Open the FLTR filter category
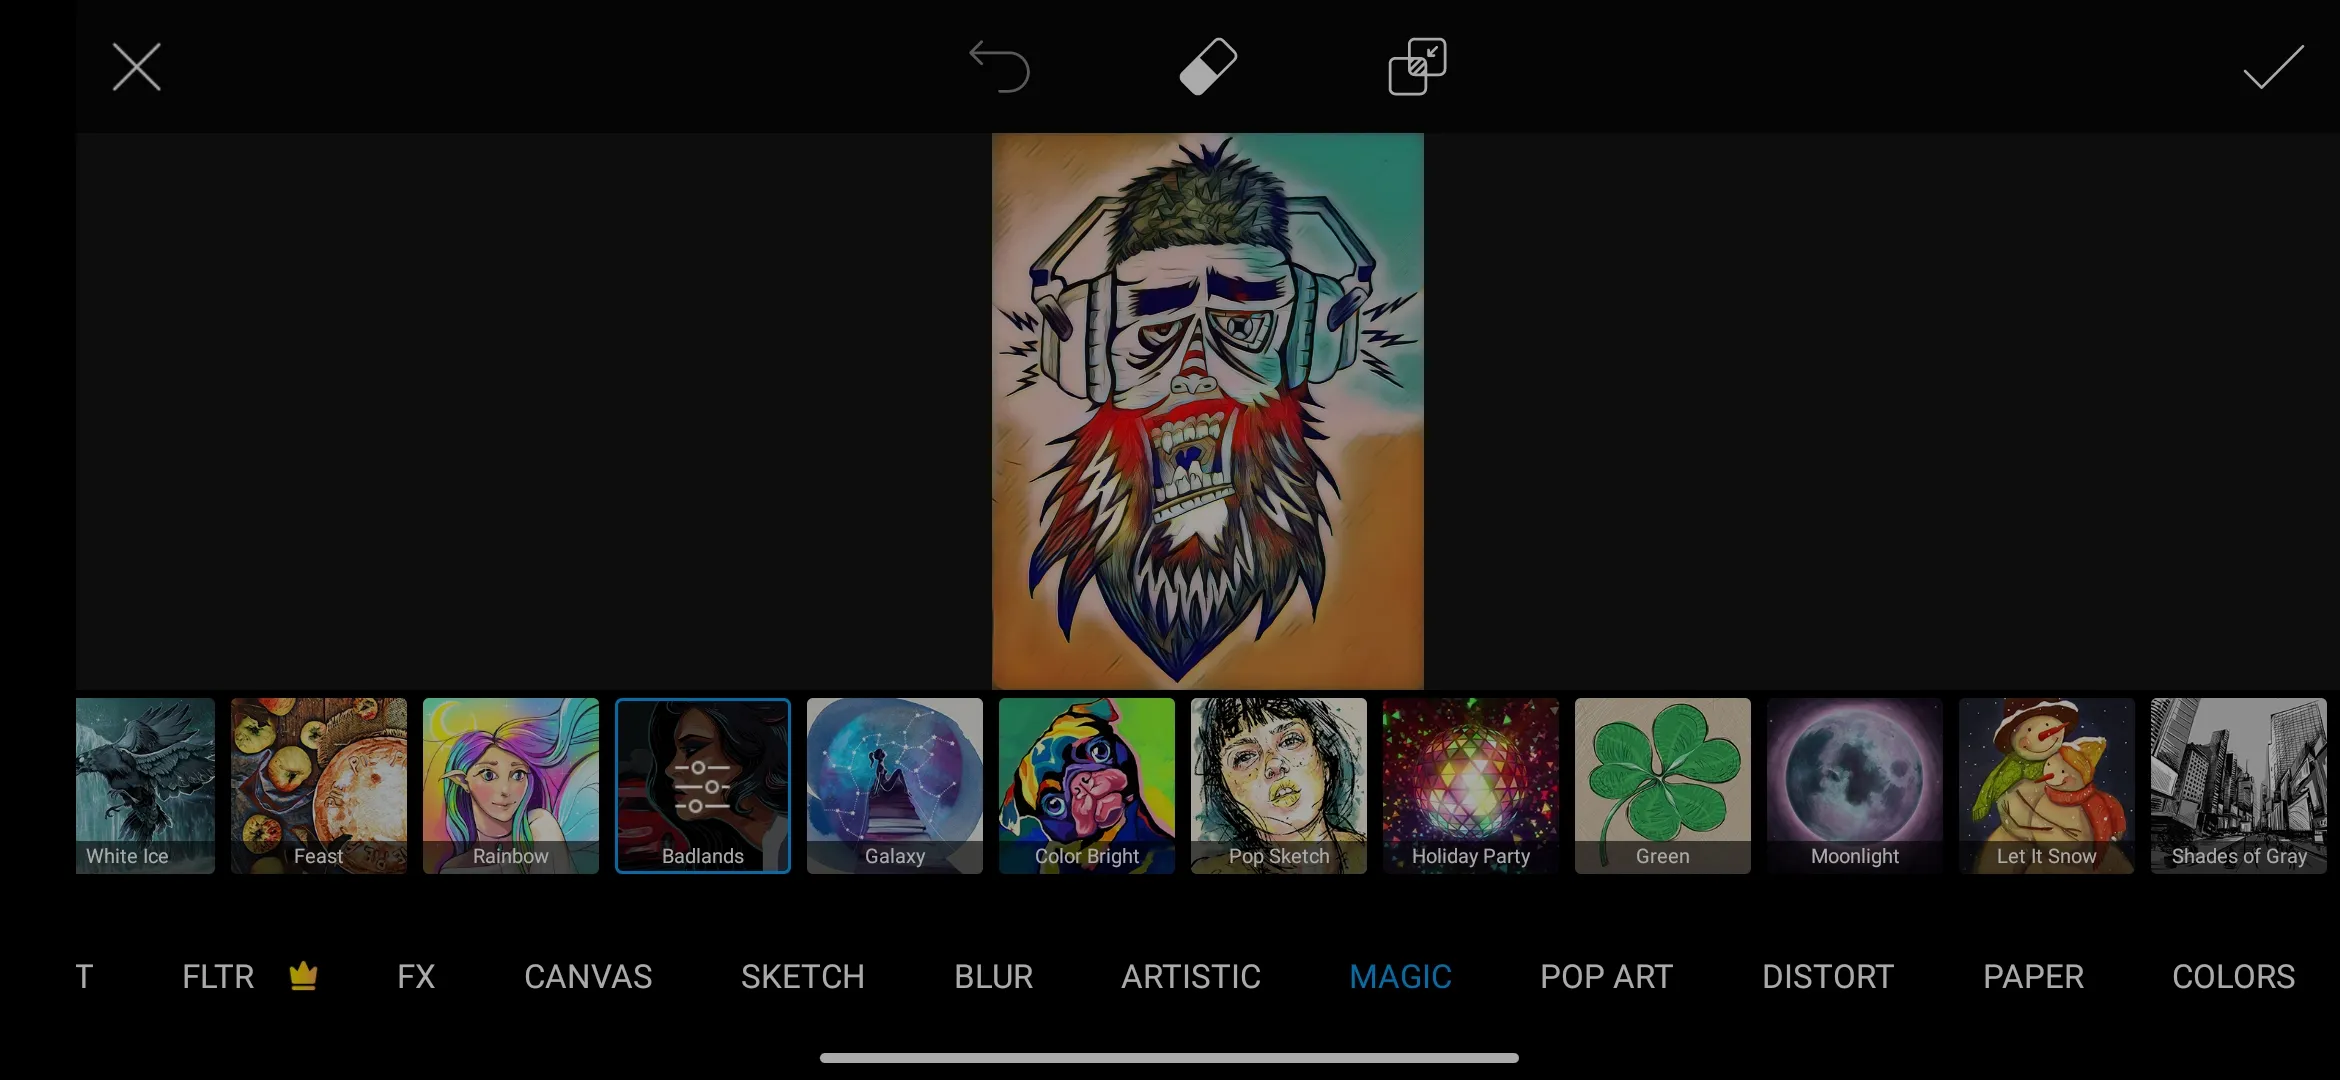This screenshot has width=2340, height=1080. (216, 976)
